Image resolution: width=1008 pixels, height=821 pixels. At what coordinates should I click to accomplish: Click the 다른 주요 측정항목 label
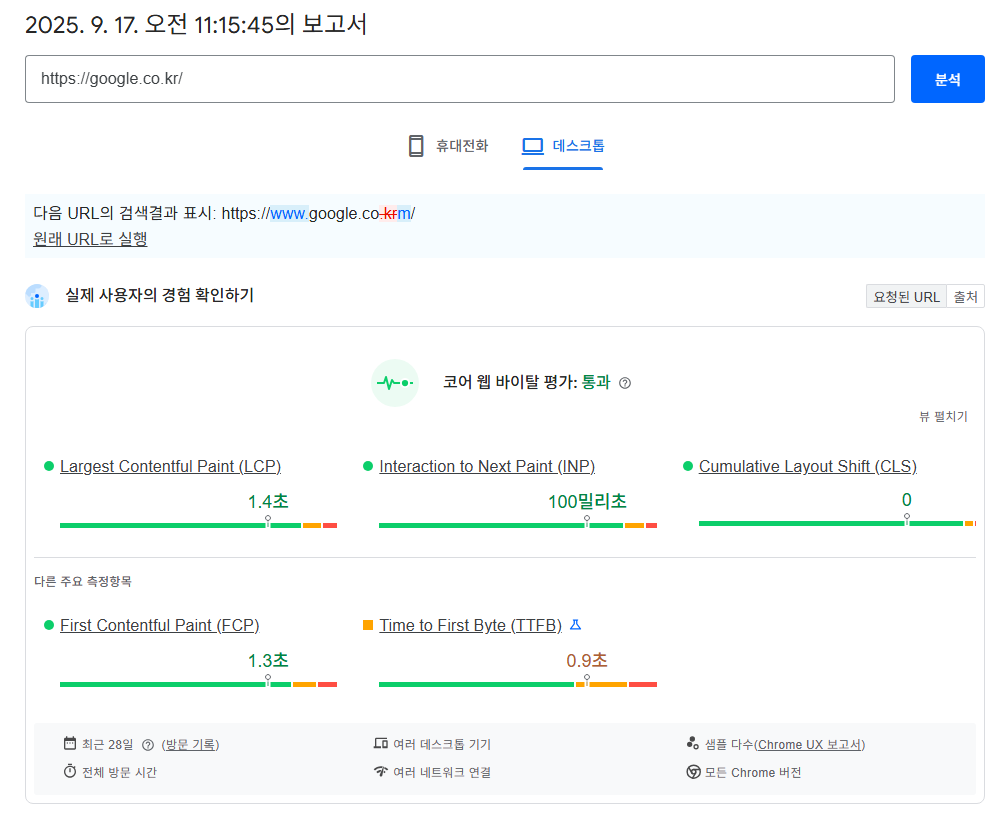83,581
